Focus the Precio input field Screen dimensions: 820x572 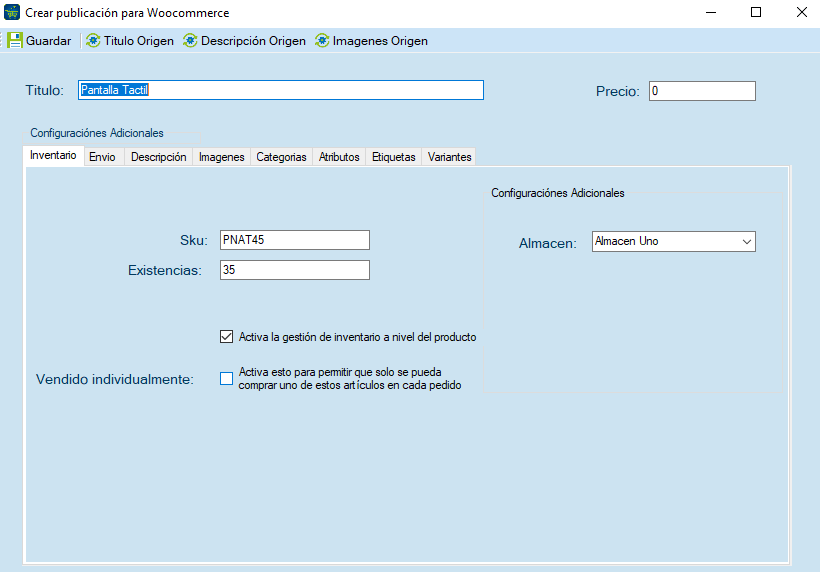pyautogui.click(x=702, y=91)
